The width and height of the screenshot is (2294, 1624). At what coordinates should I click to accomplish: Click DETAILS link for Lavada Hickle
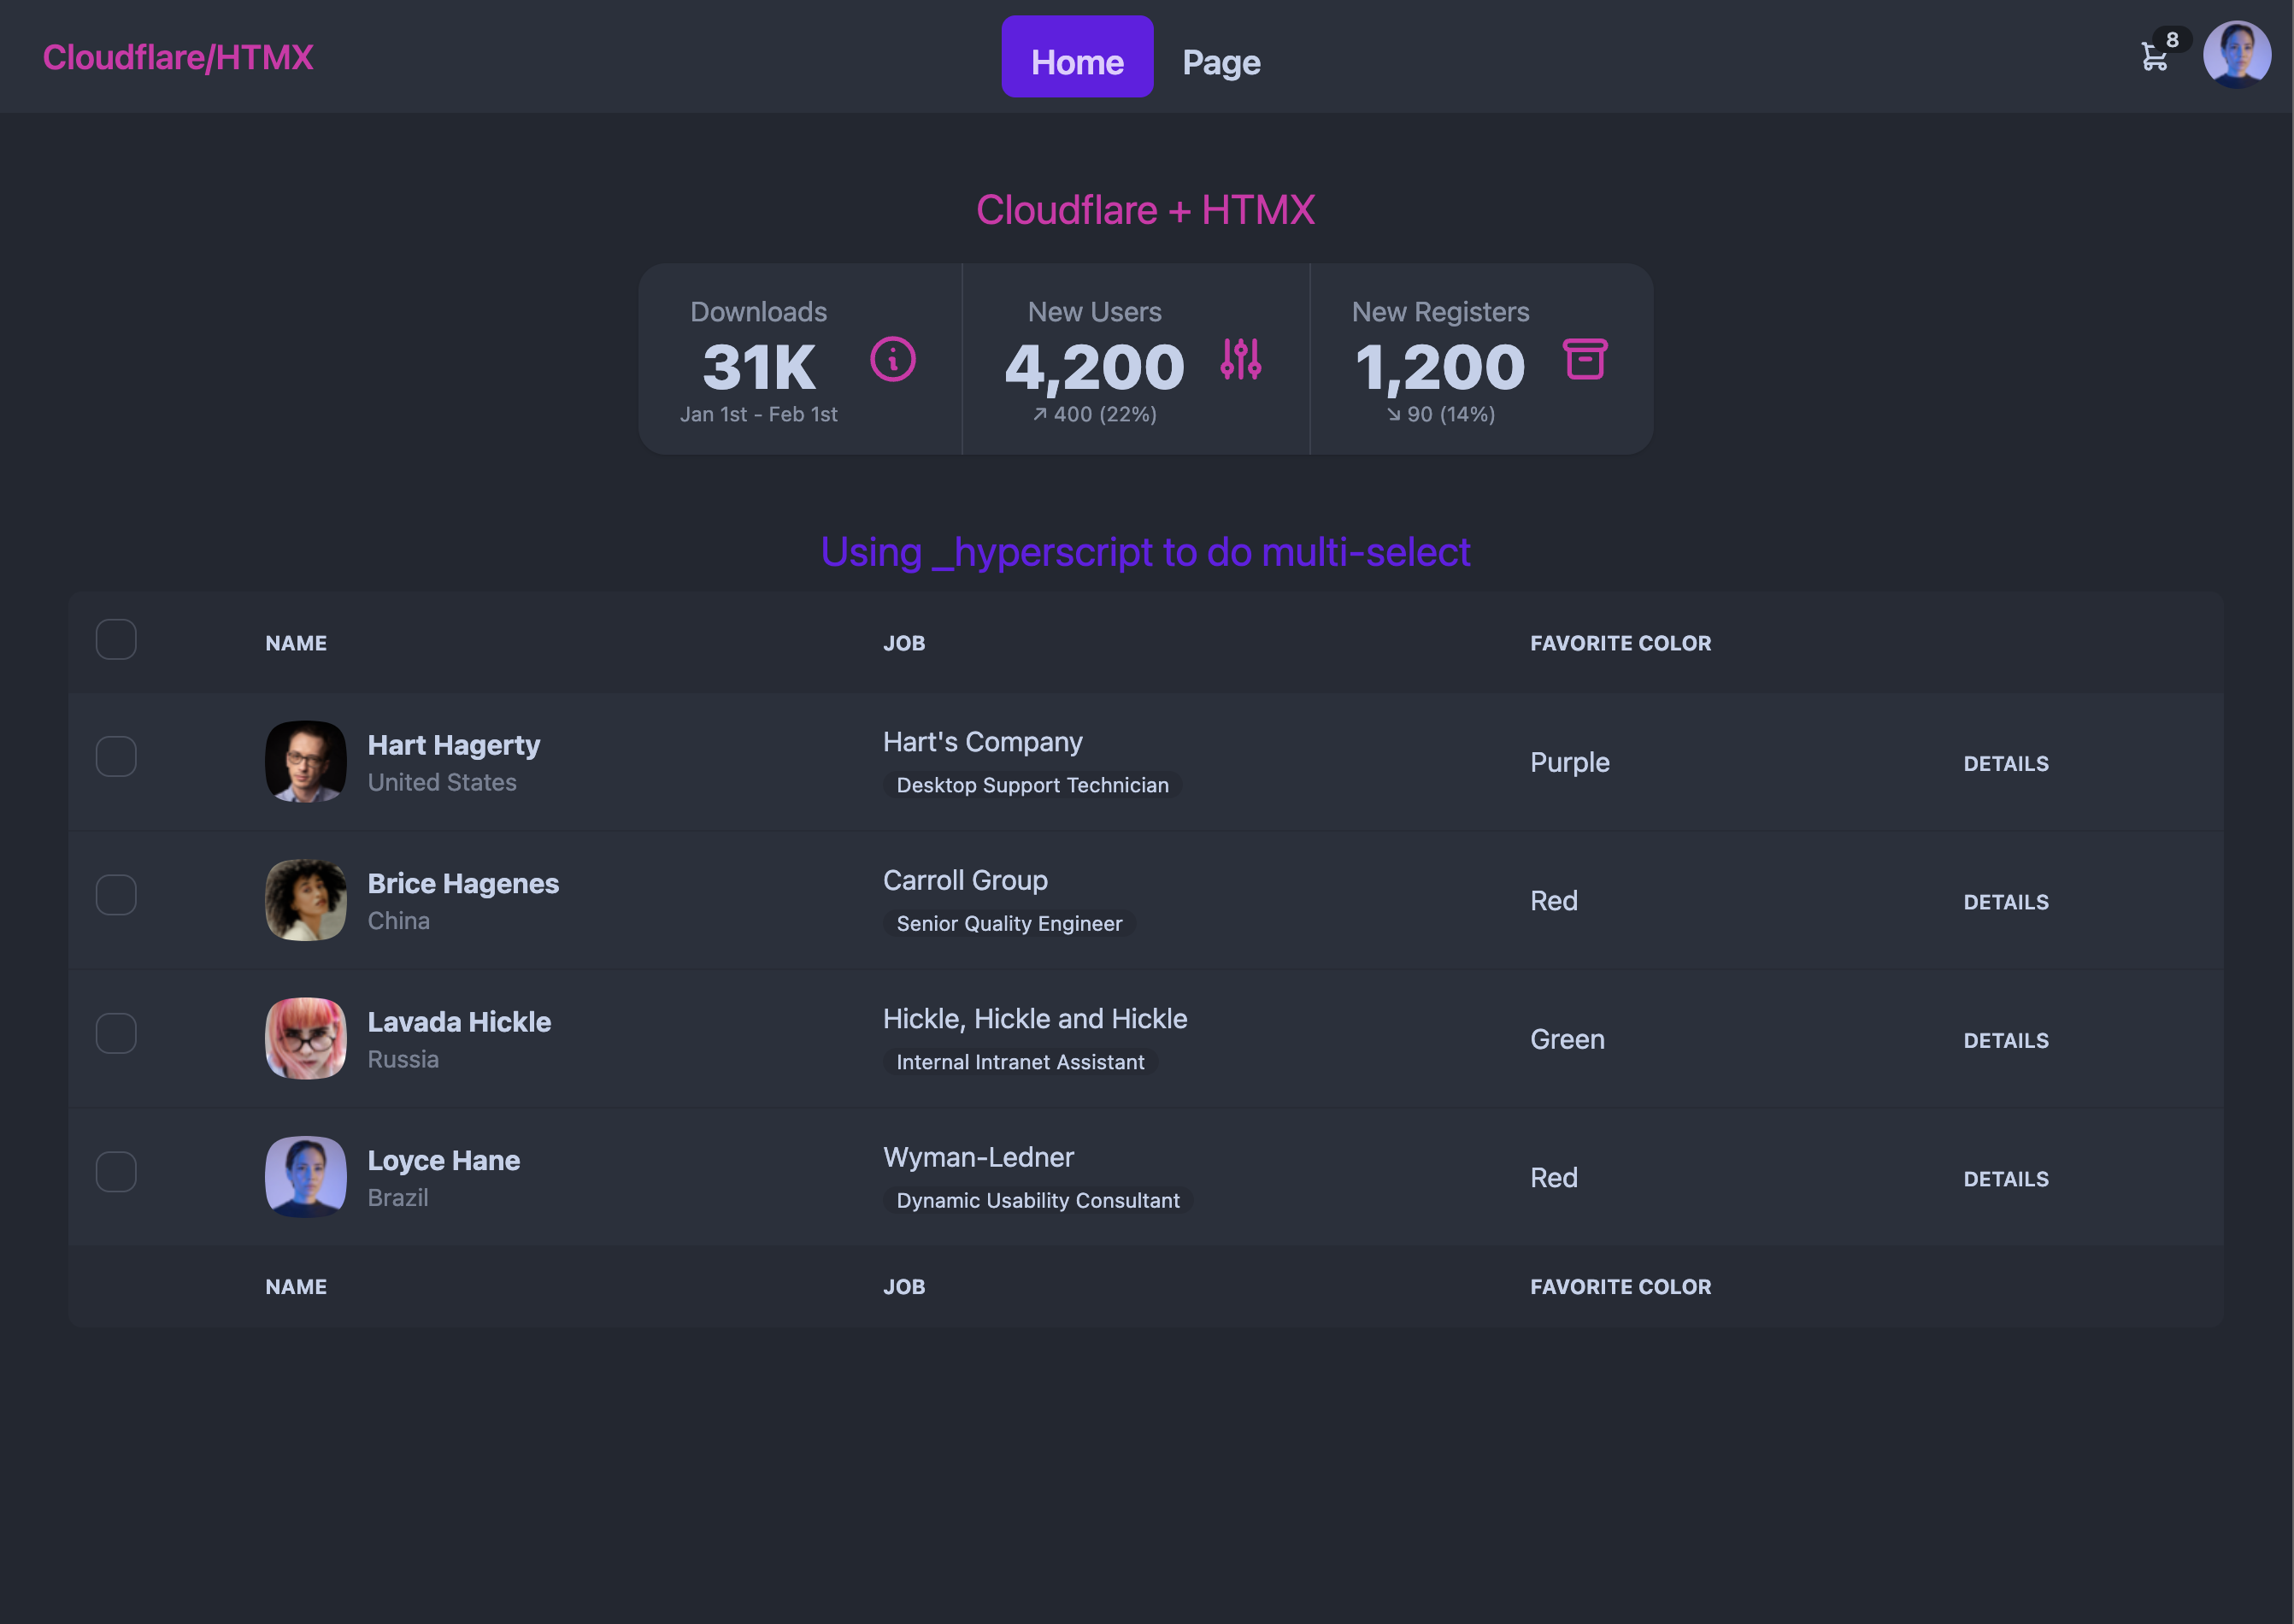click(2006, 1039)
